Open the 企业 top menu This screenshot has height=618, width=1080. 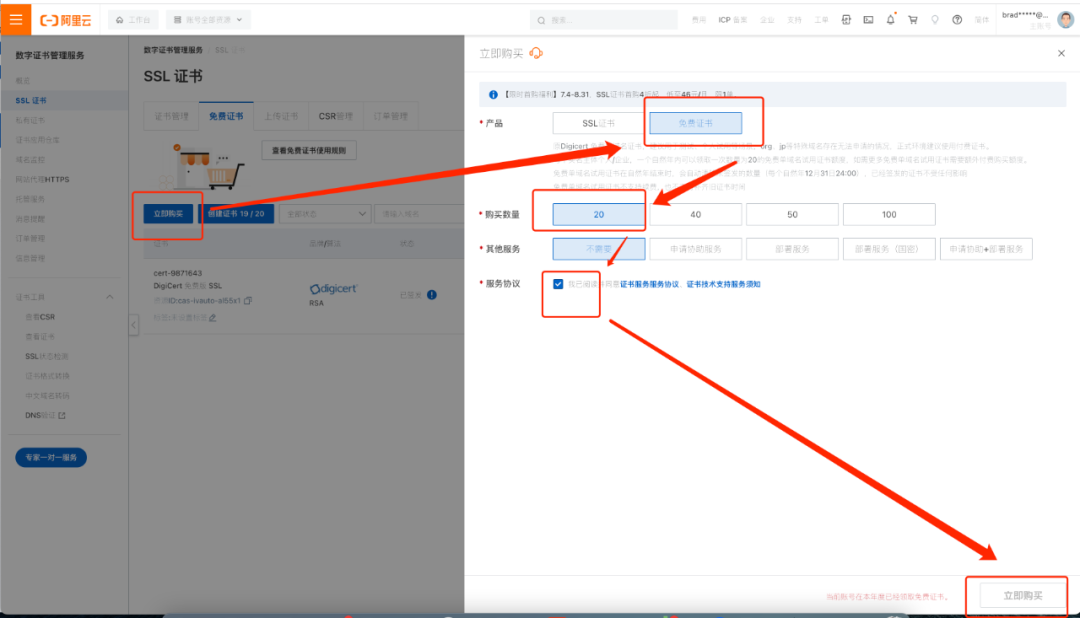(767, 20)
